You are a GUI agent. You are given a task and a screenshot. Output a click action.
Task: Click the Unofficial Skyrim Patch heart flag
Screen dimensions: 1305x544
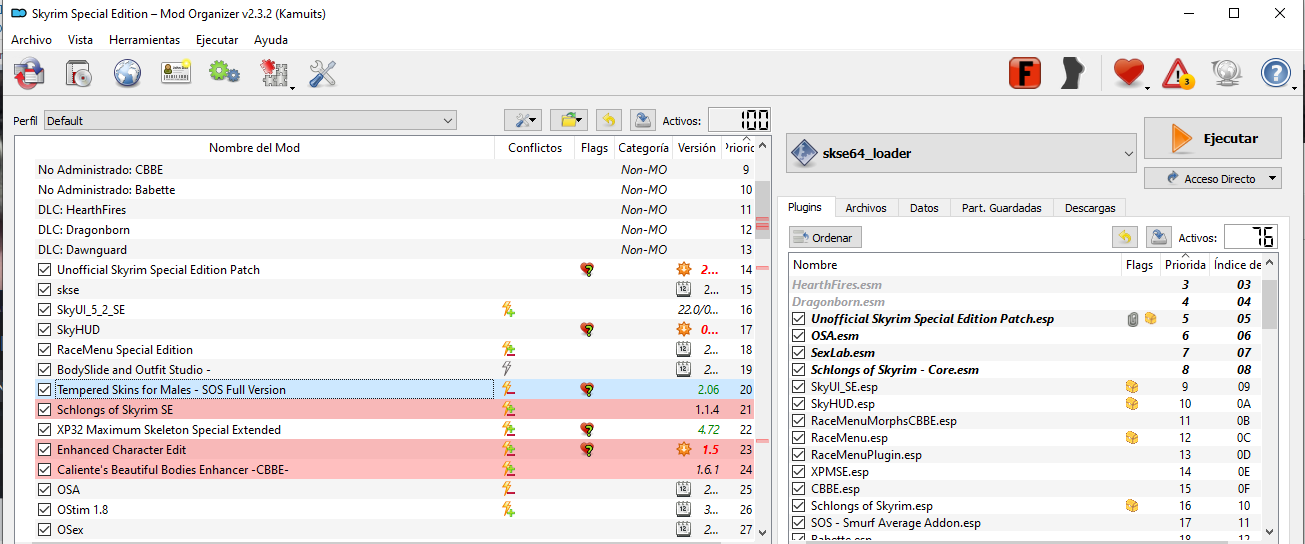pos(587,270)
